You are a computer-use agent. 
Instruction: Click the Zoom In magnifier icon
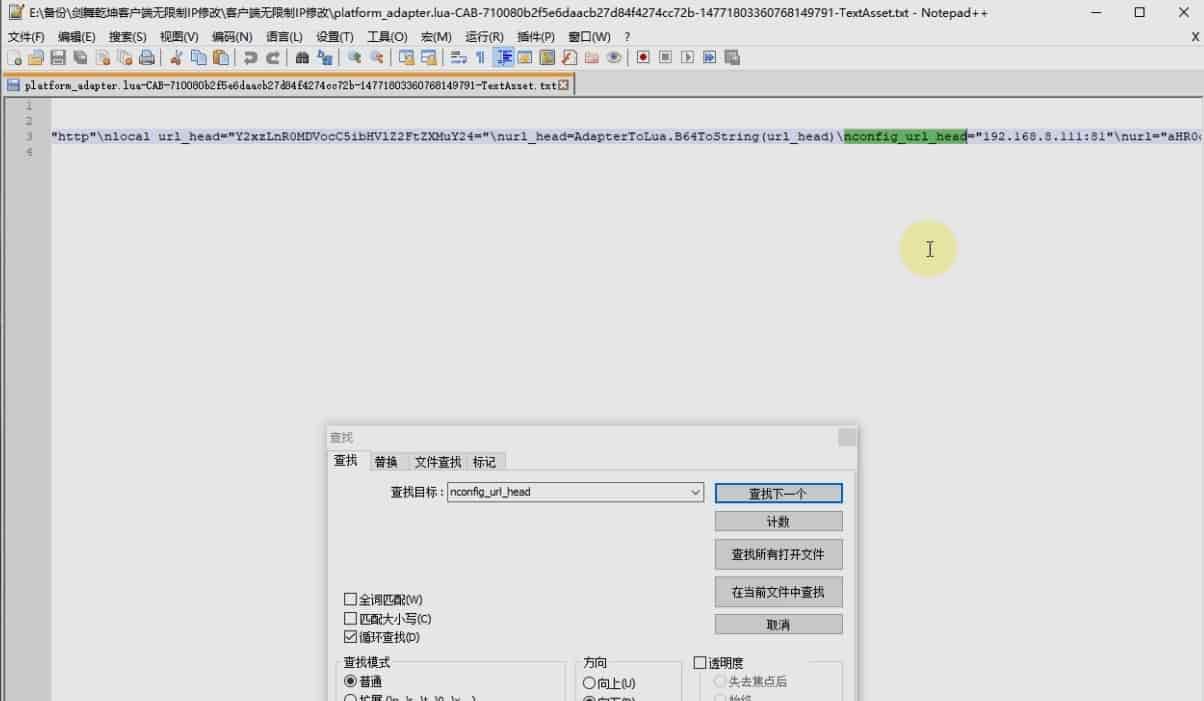pos(354,58)
